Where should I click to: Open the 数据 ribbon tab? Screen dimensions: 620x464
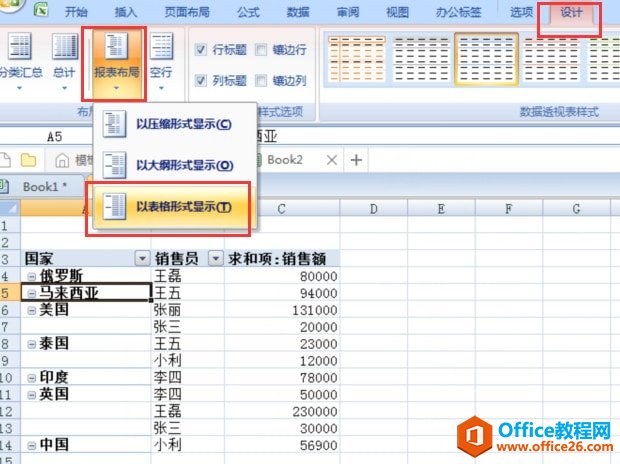[298, 12]
